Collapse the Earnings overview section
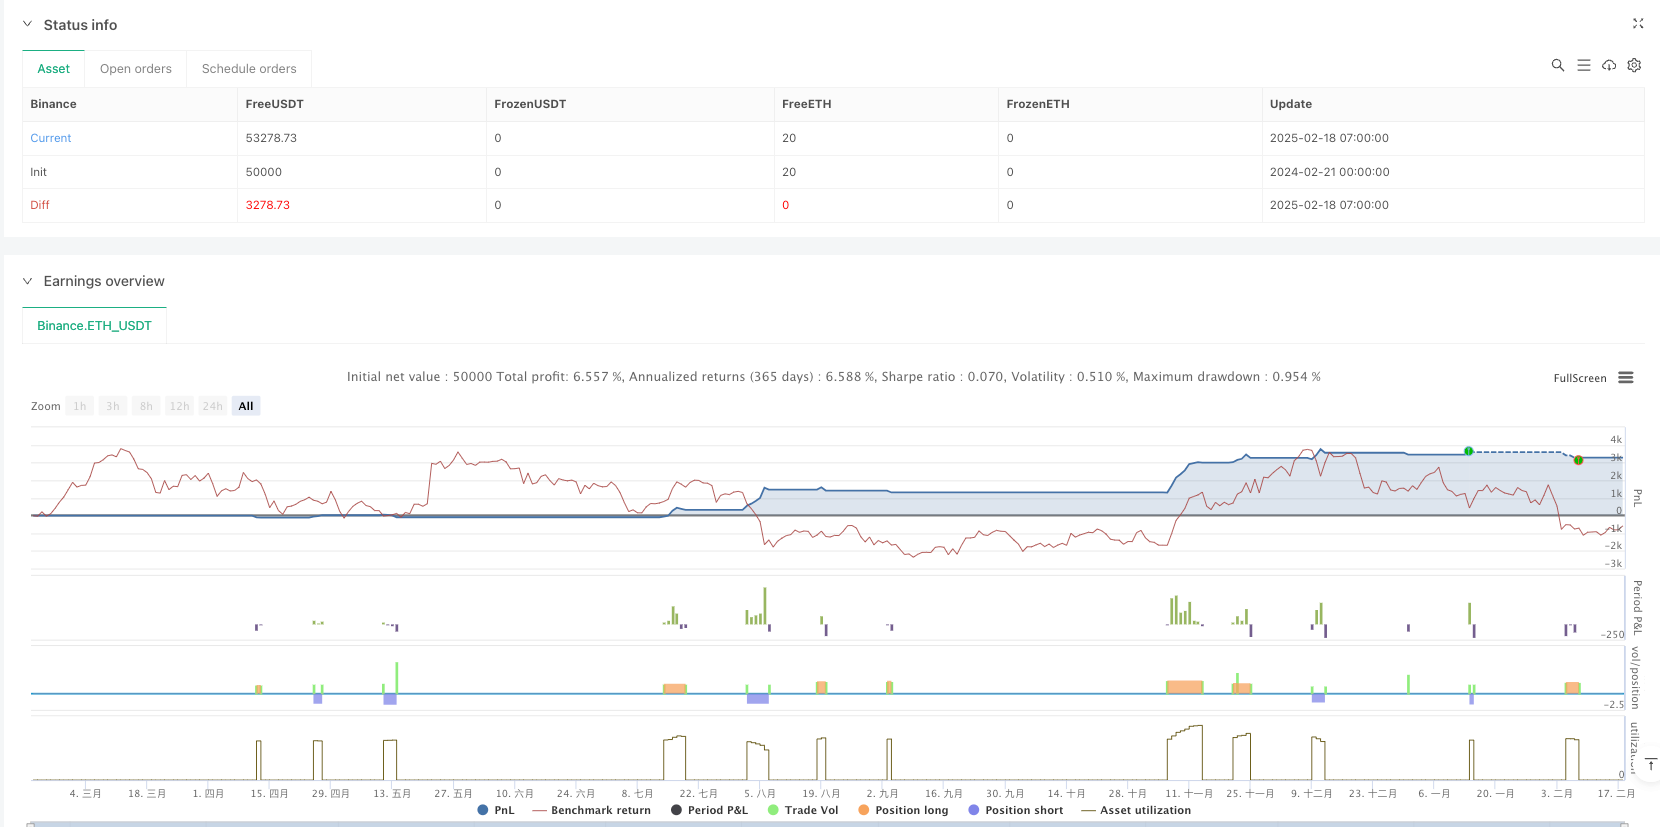 (x=27, y=281)
